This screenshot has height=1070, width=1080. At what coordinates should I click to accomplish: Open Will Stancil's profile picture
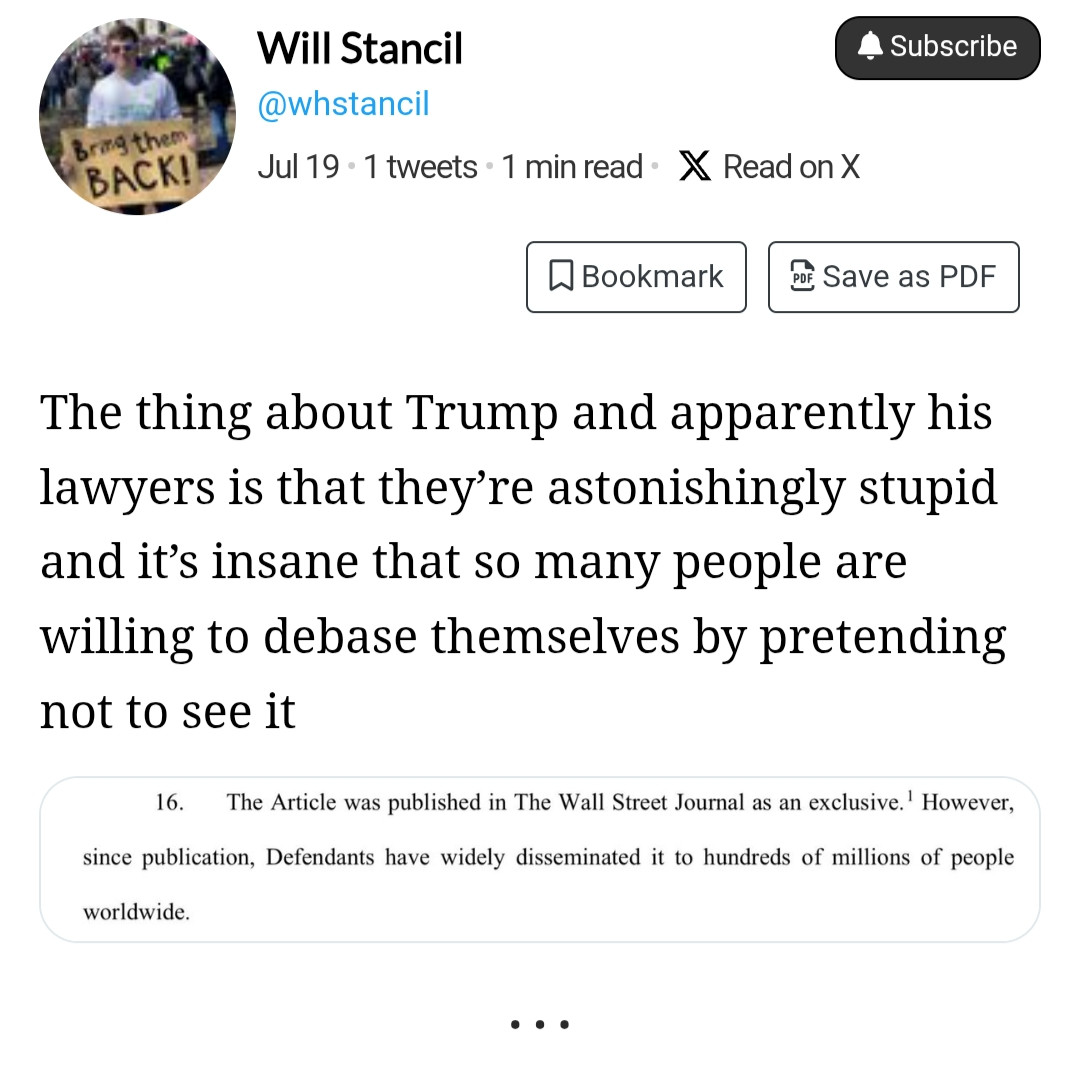point(137,116)
